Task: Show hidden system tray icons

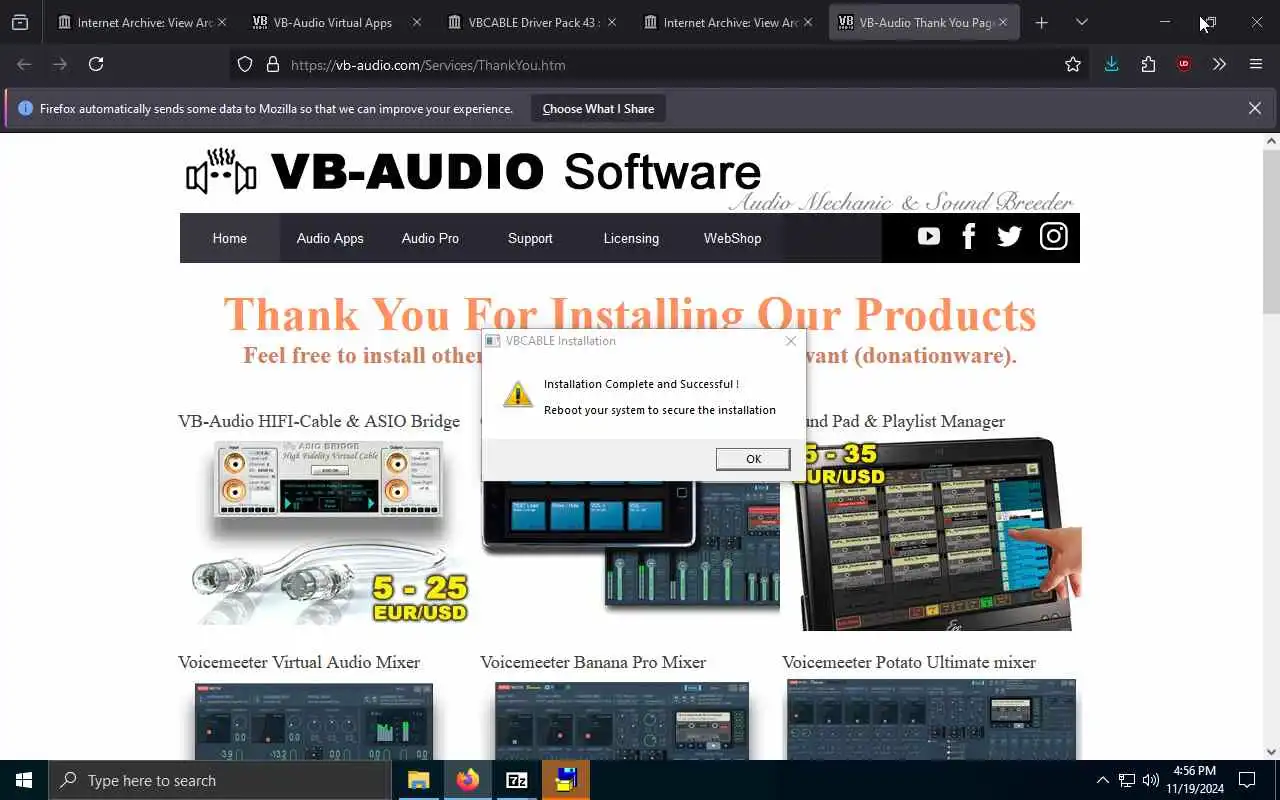Action: (x=1102, y=780)
